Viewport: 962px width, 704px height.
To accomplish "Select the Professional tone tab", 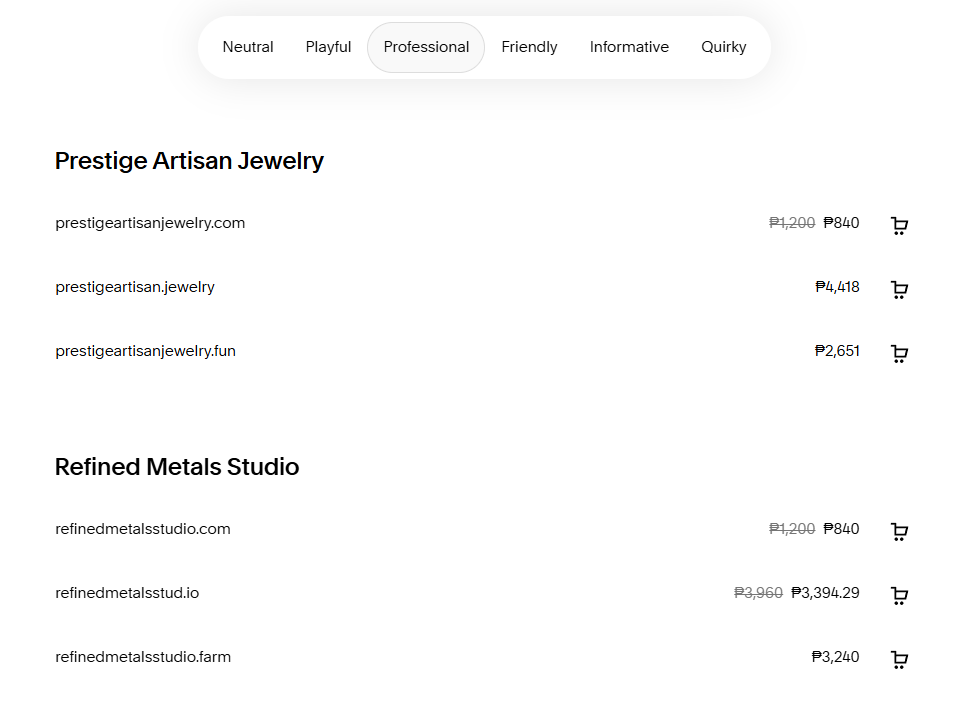I will point(425,46).
